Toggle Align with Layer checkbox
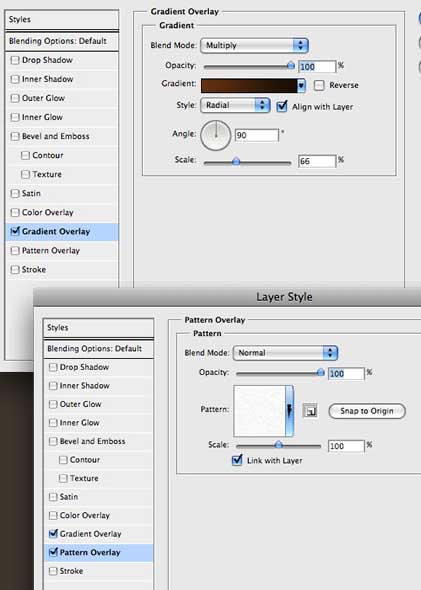The width and height of the screenshot is (421, 590). pos(281,107)
